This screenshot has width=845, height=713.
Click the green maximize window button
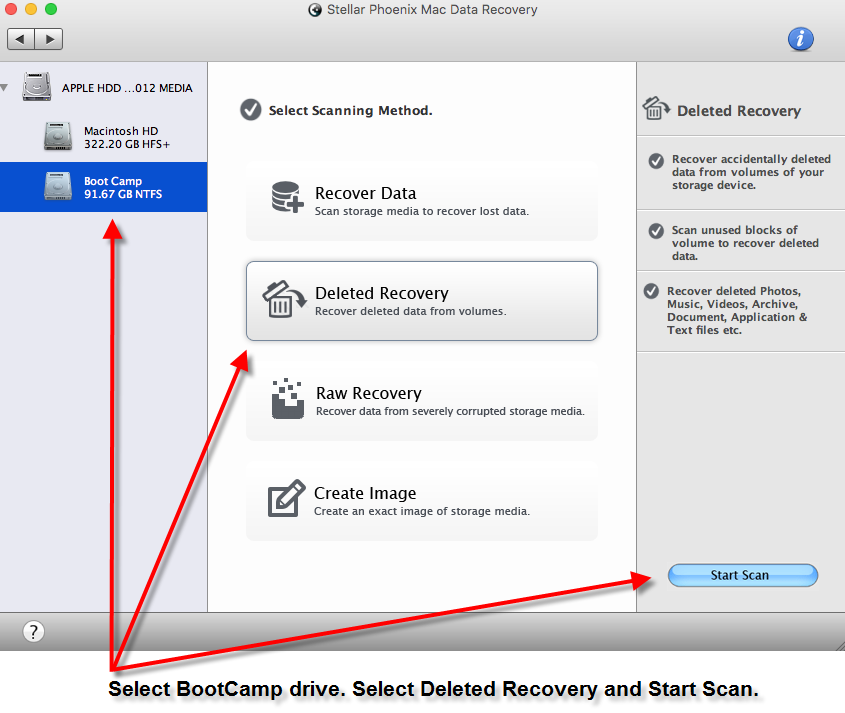(x=51, y=9)
